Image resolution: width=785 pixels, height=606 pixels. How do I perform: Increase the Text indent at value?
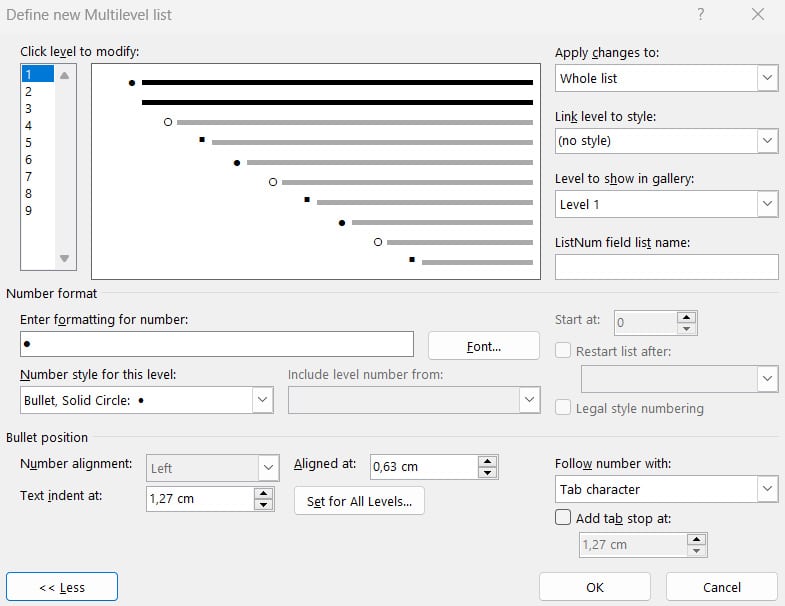click(x=262, y=493)
